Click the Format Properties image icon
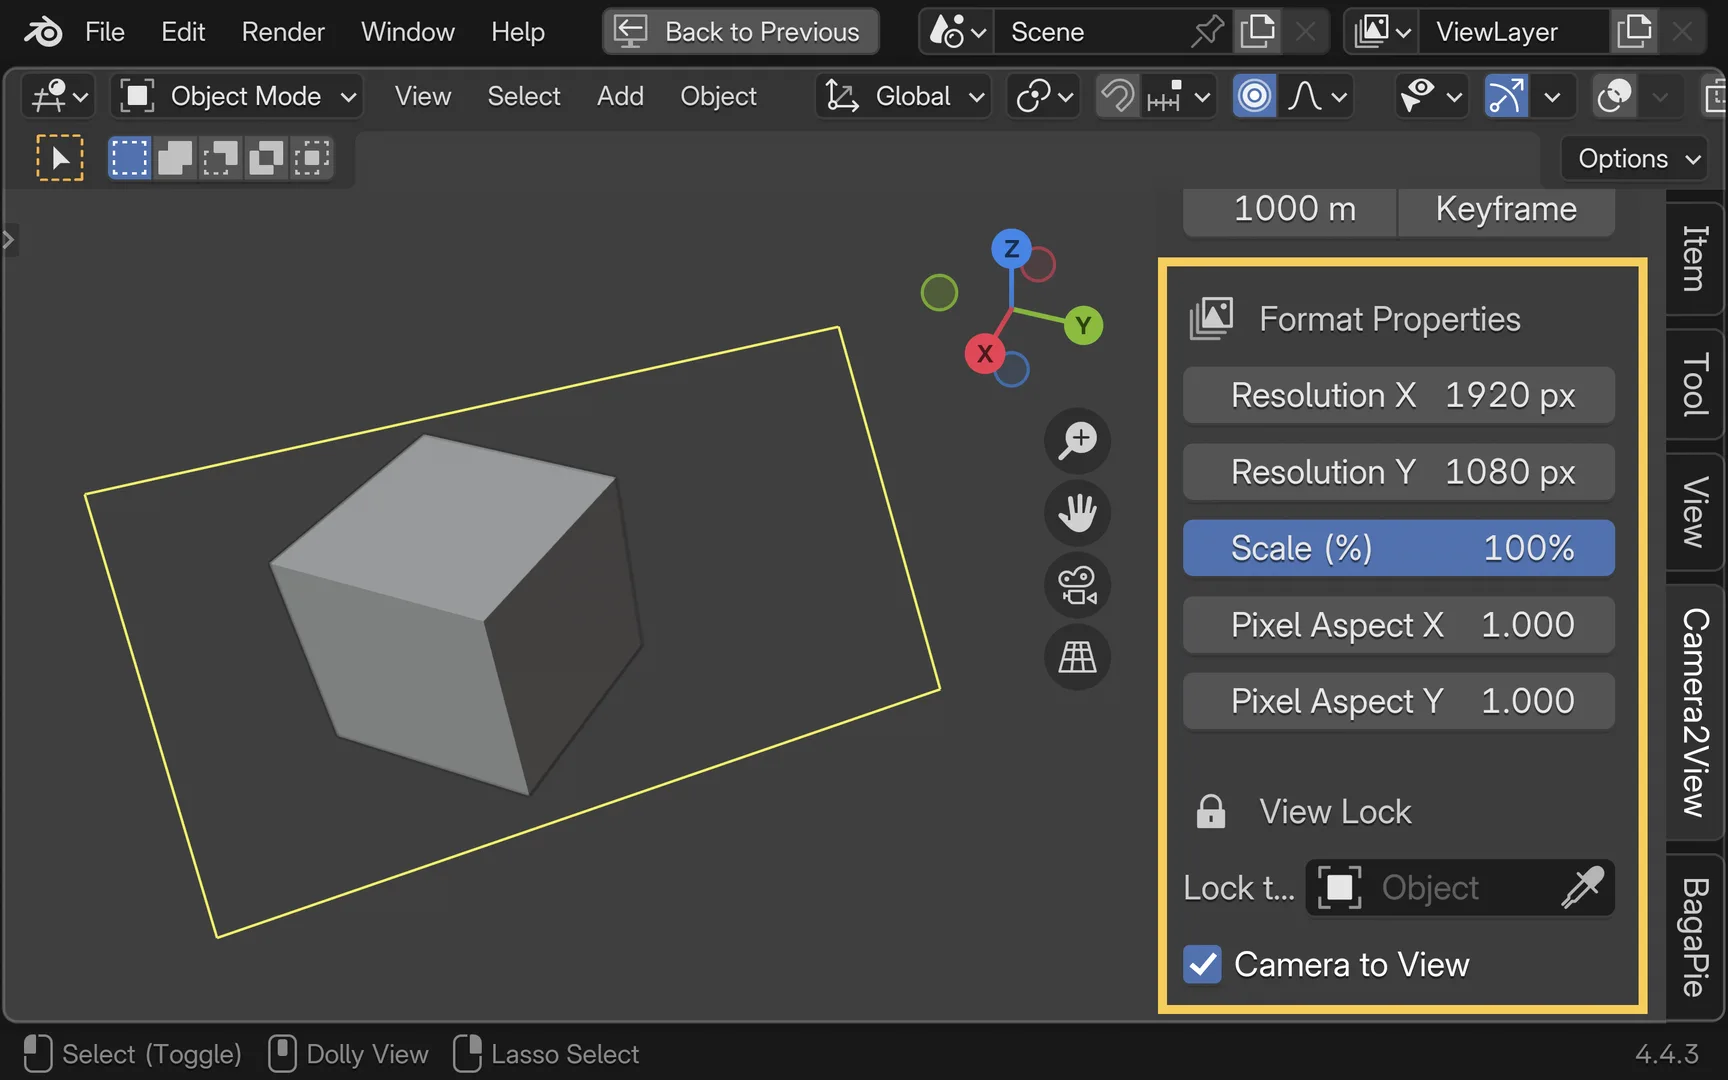Screen dimensions: 1728x1080 [x=1211, y=319]
